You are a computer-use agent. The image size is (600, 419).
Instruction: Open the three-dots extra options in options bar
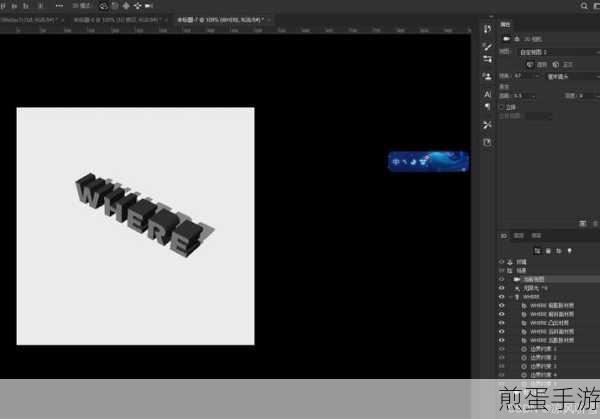coord(59,6)
